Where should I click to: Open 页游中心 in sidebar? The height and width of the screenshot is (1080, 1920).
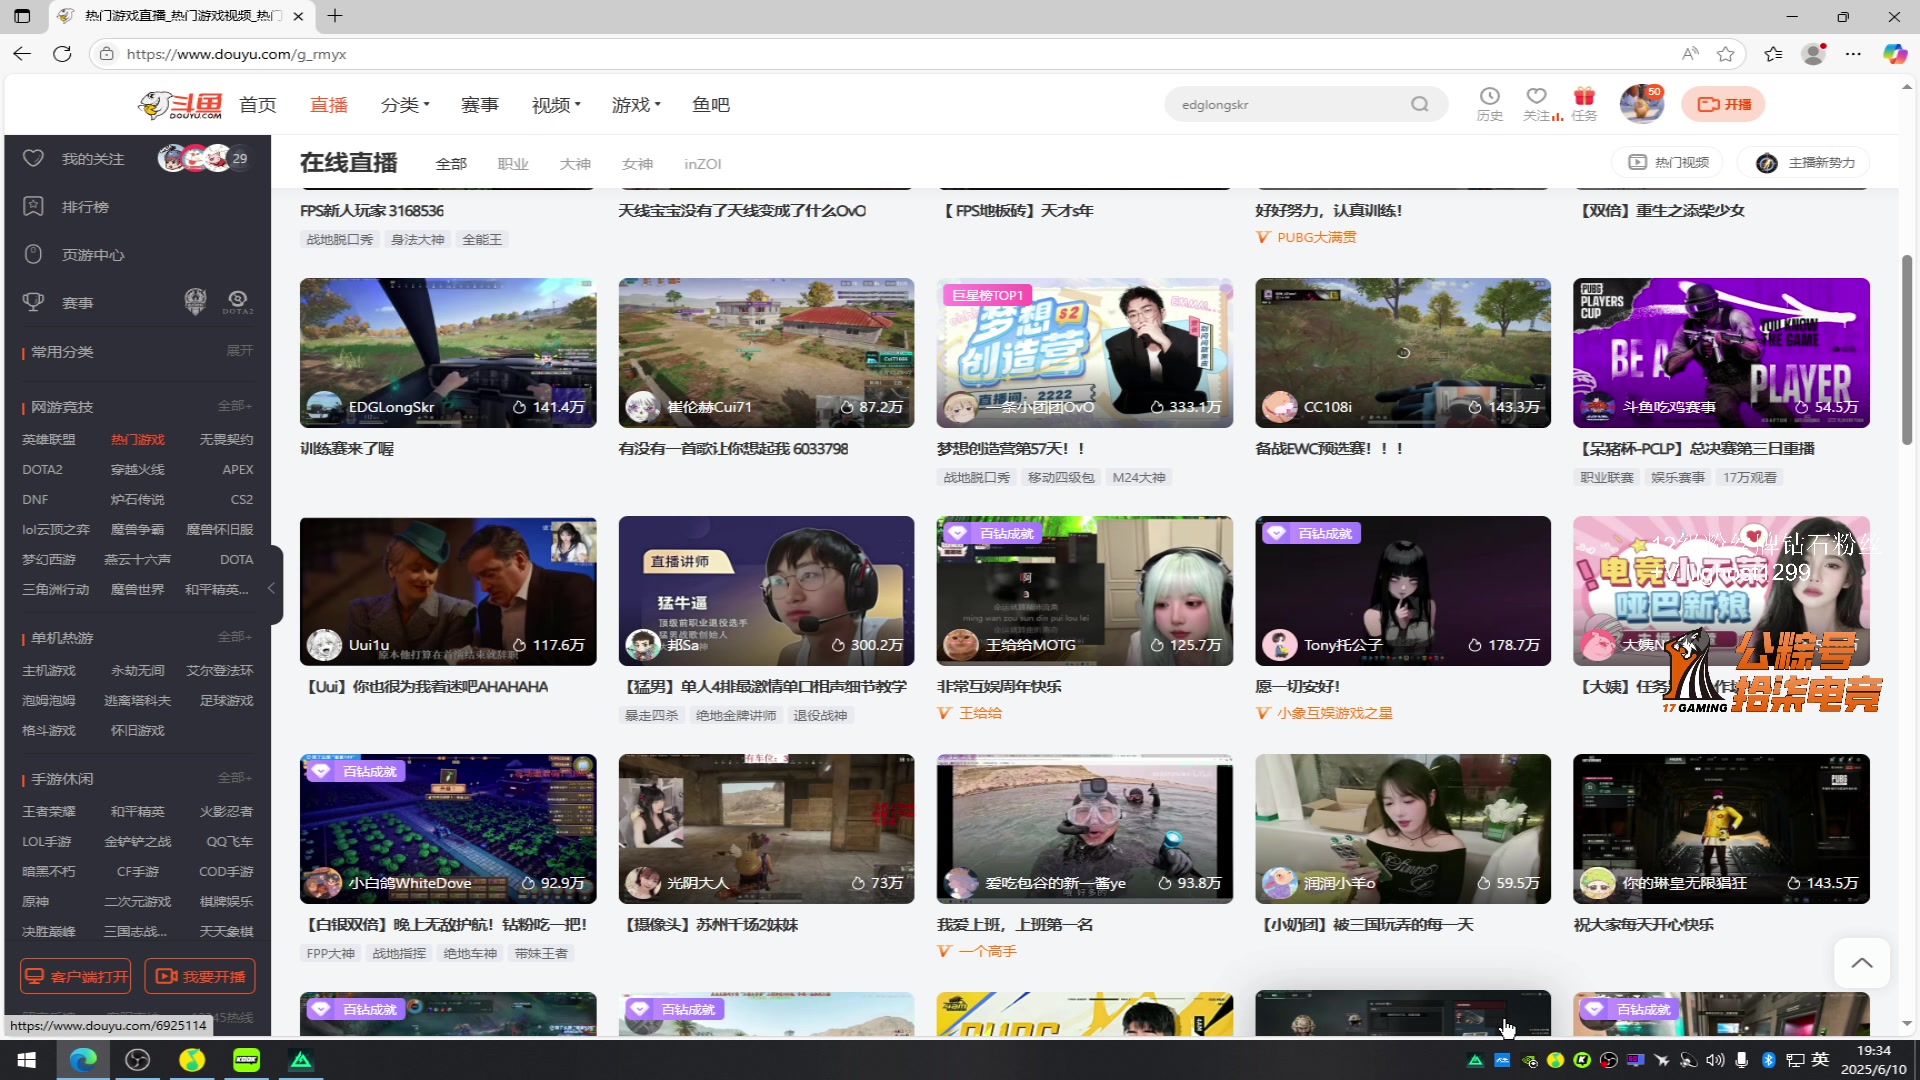point(92,255)
